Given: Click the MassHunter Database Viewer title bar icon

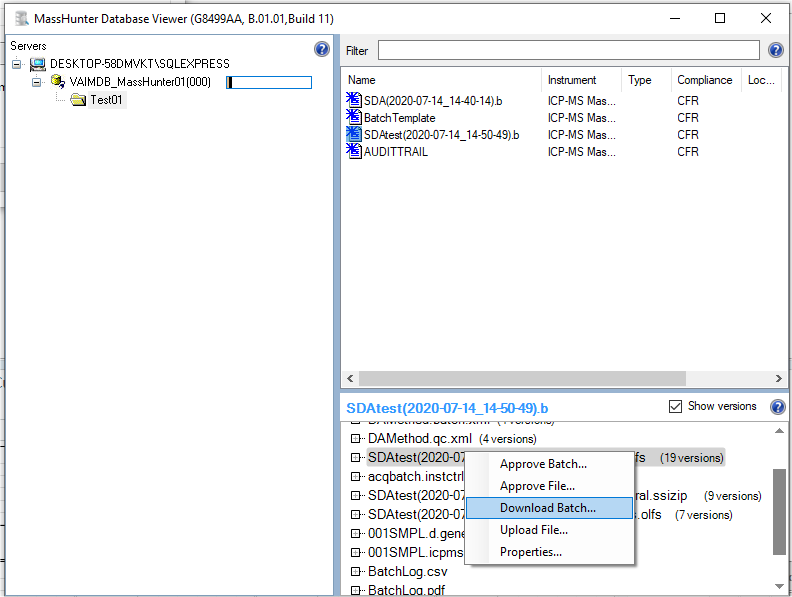Looking at the screenshot, I should (22, 19).
